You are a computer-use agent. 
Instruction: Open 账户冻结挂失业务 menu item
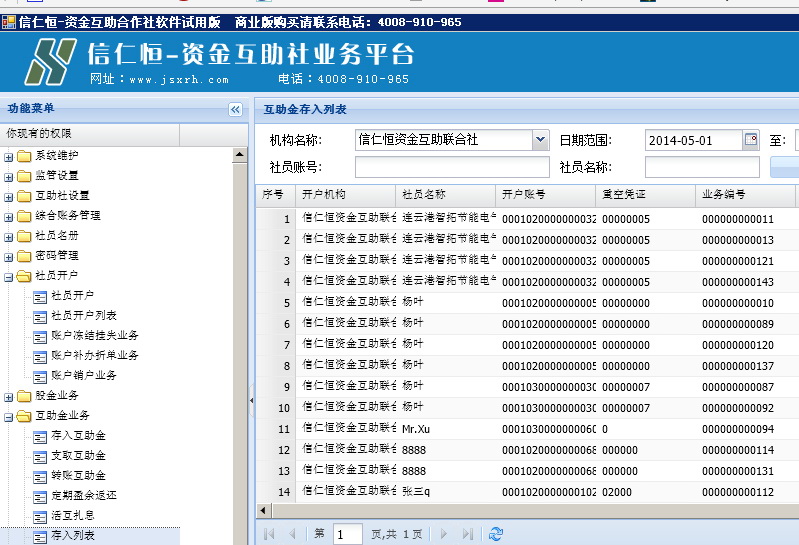(95, 335)
